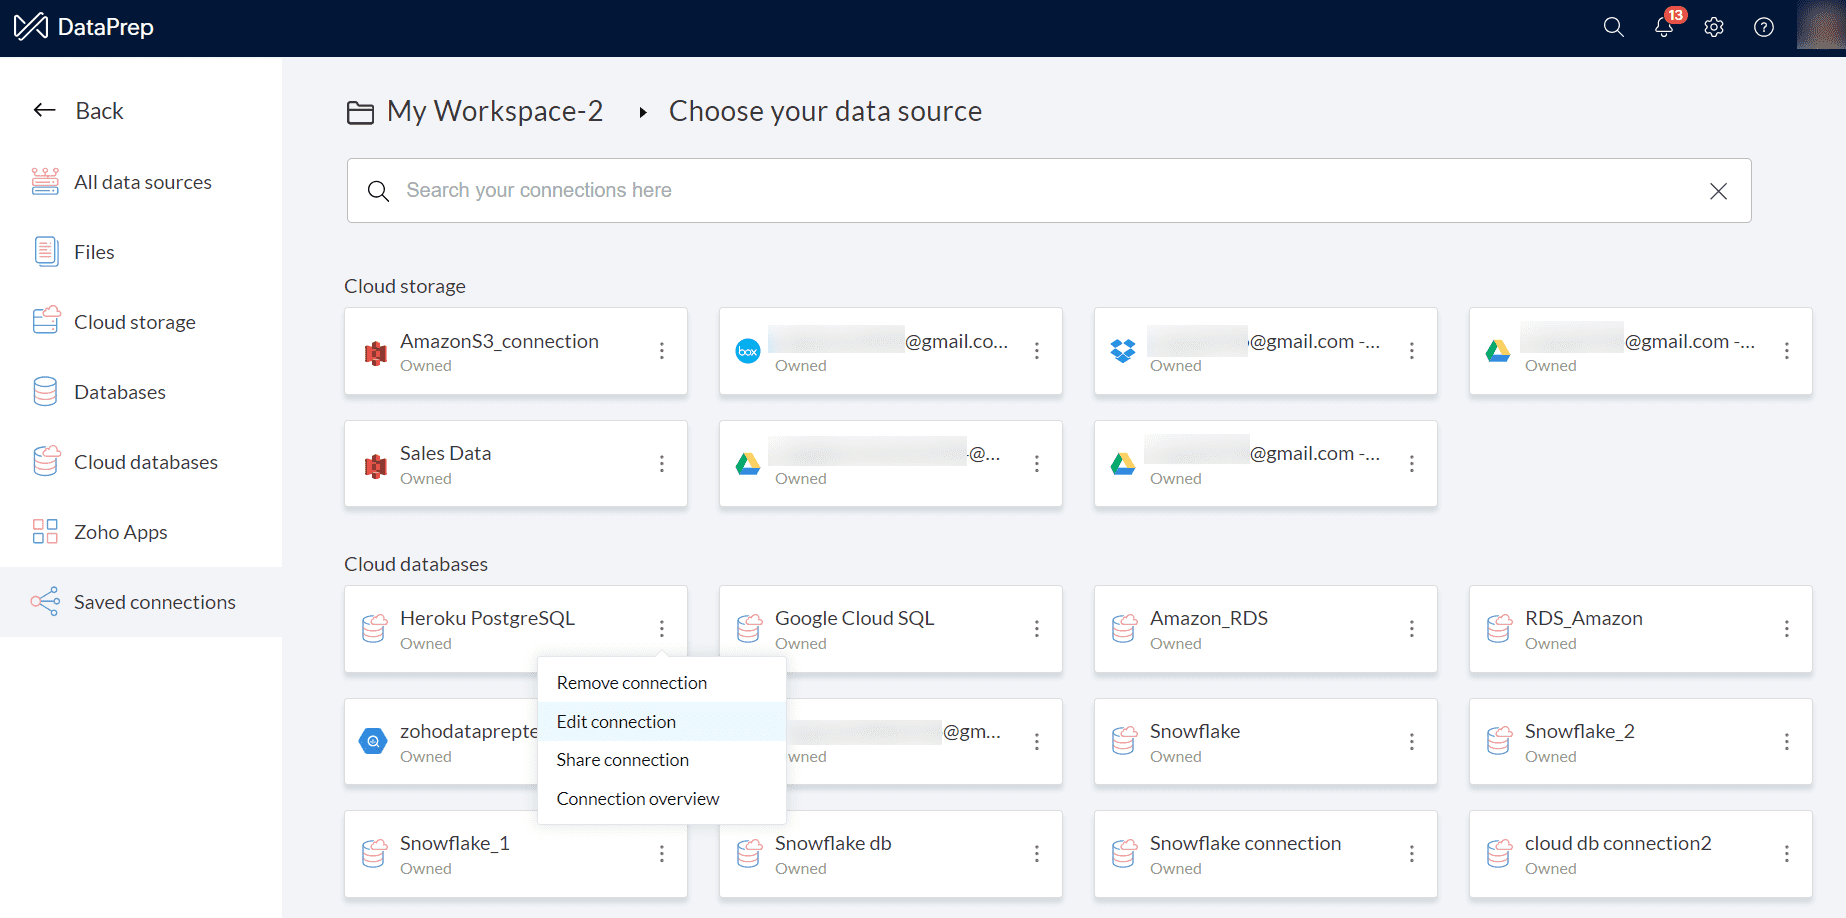Open the help question mark icon
The width and height of the screenshot is (1846, 918).
[x=1764, y=27]
